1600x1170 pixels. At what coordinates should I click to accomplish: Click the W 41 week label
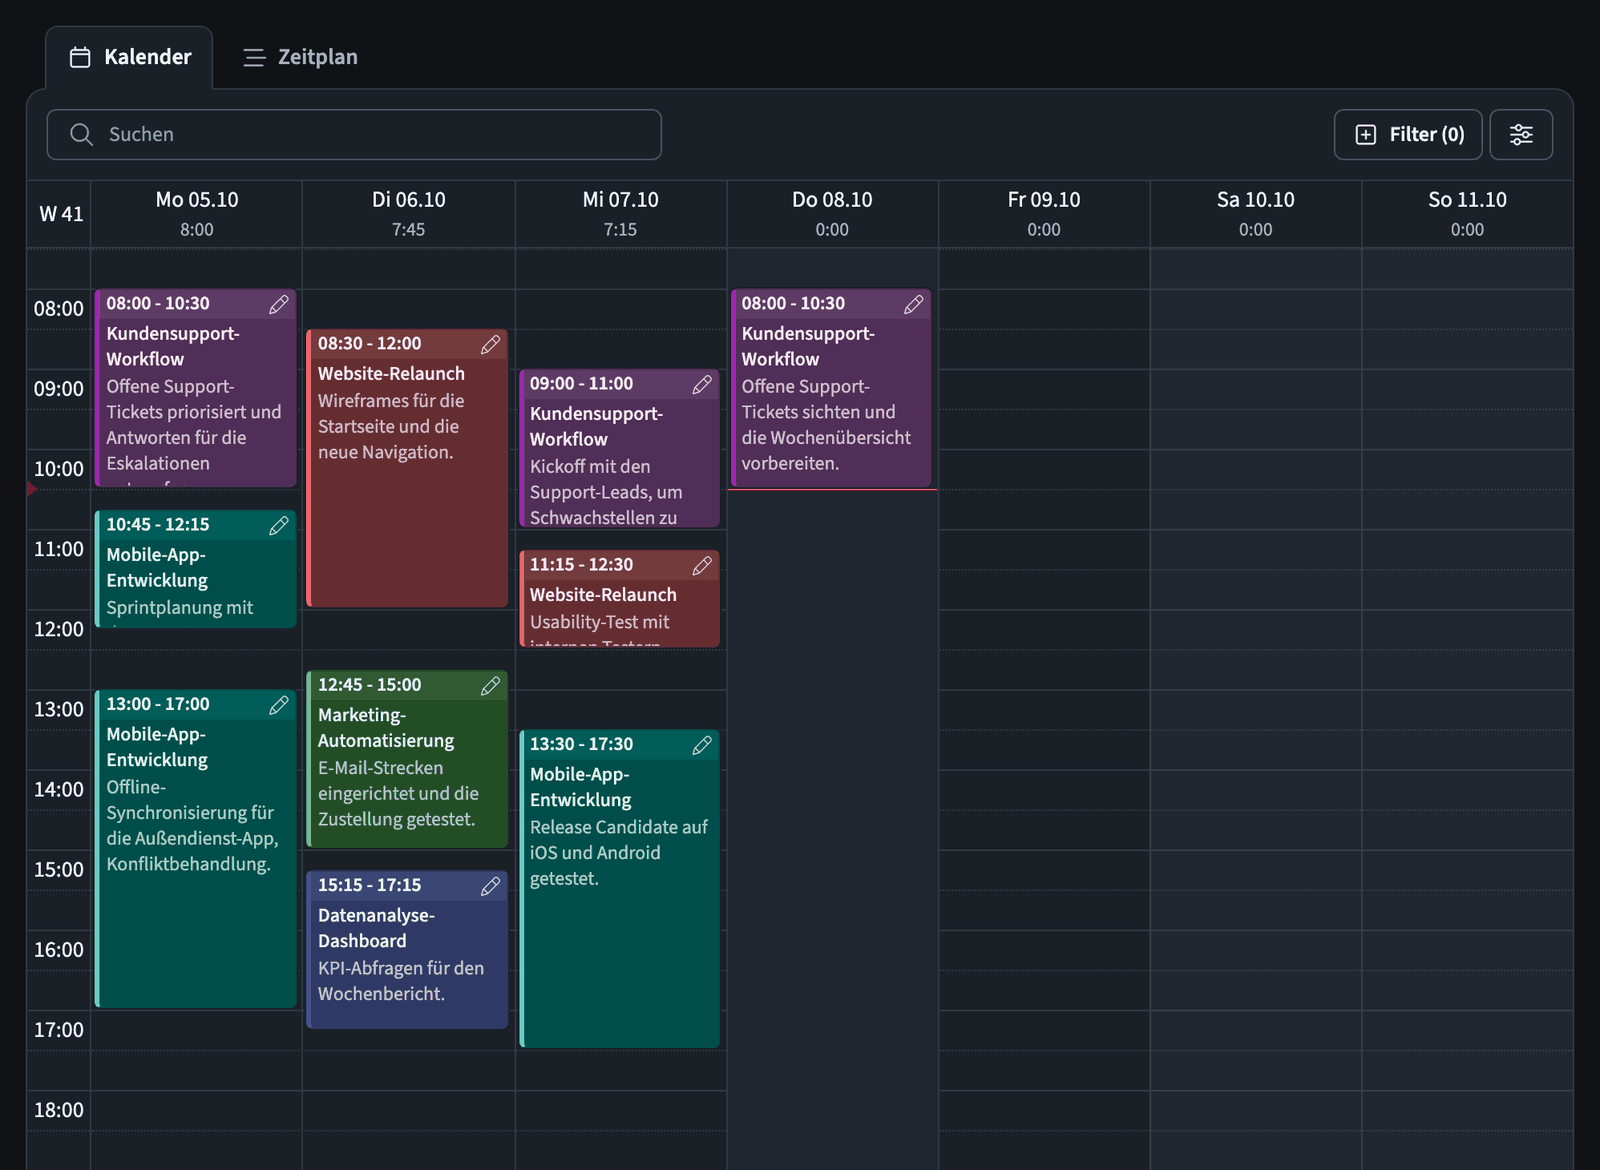61,213
